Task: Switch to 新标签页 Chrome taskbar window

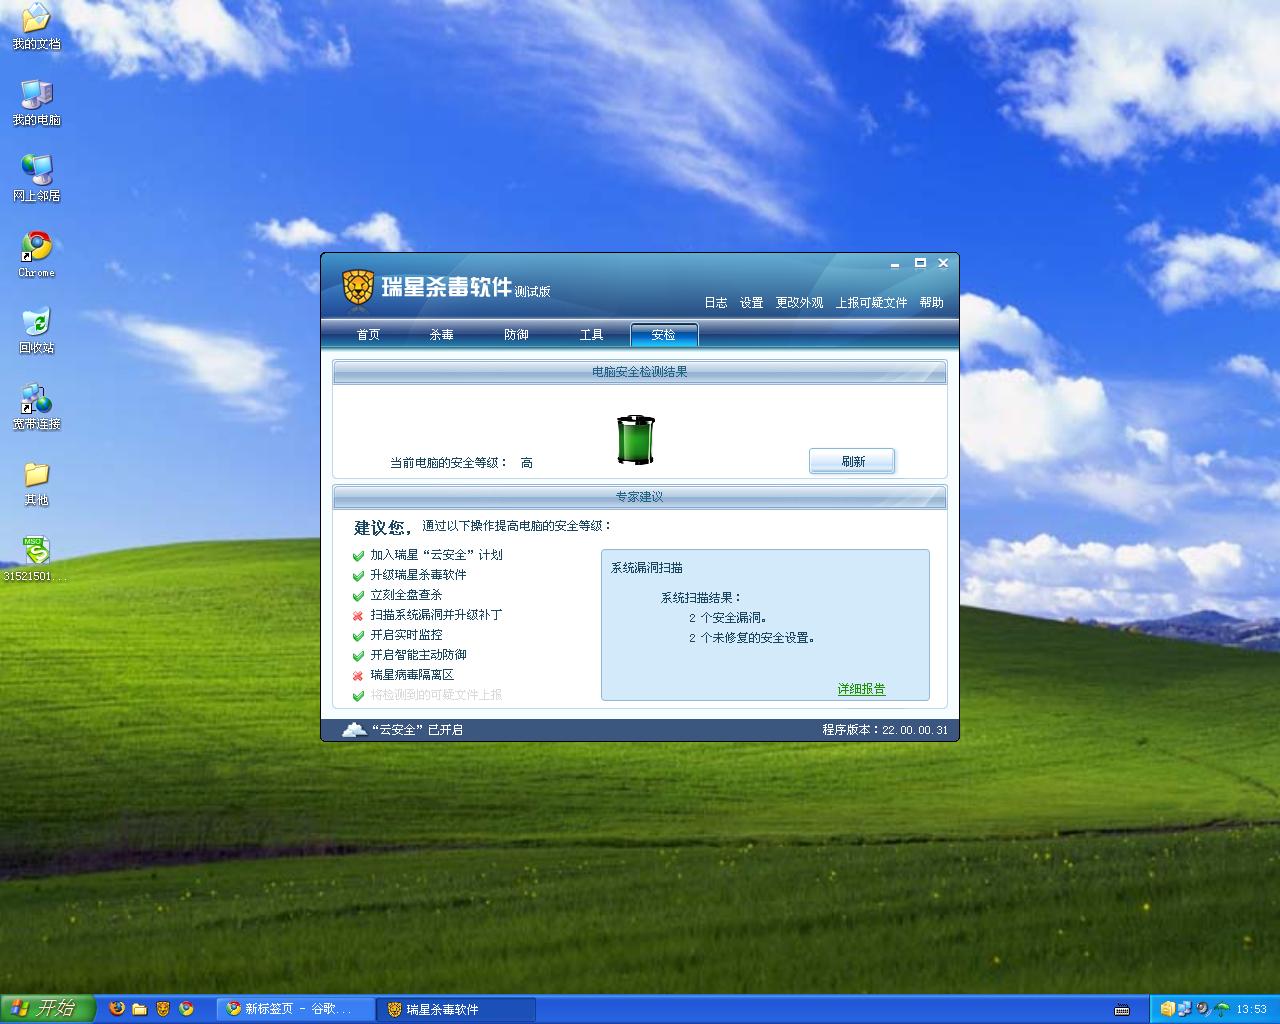Action: tap(296, 1009)
